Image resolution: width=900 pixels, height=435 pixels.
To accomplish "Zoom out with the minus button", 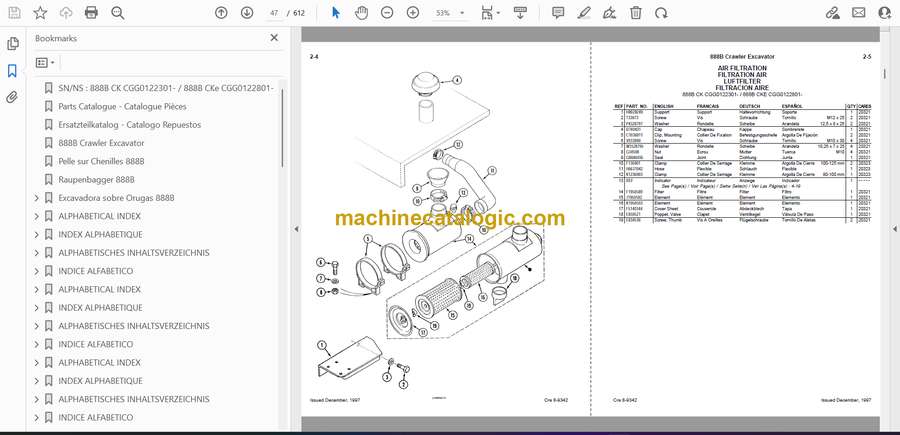I will (387, 13).
